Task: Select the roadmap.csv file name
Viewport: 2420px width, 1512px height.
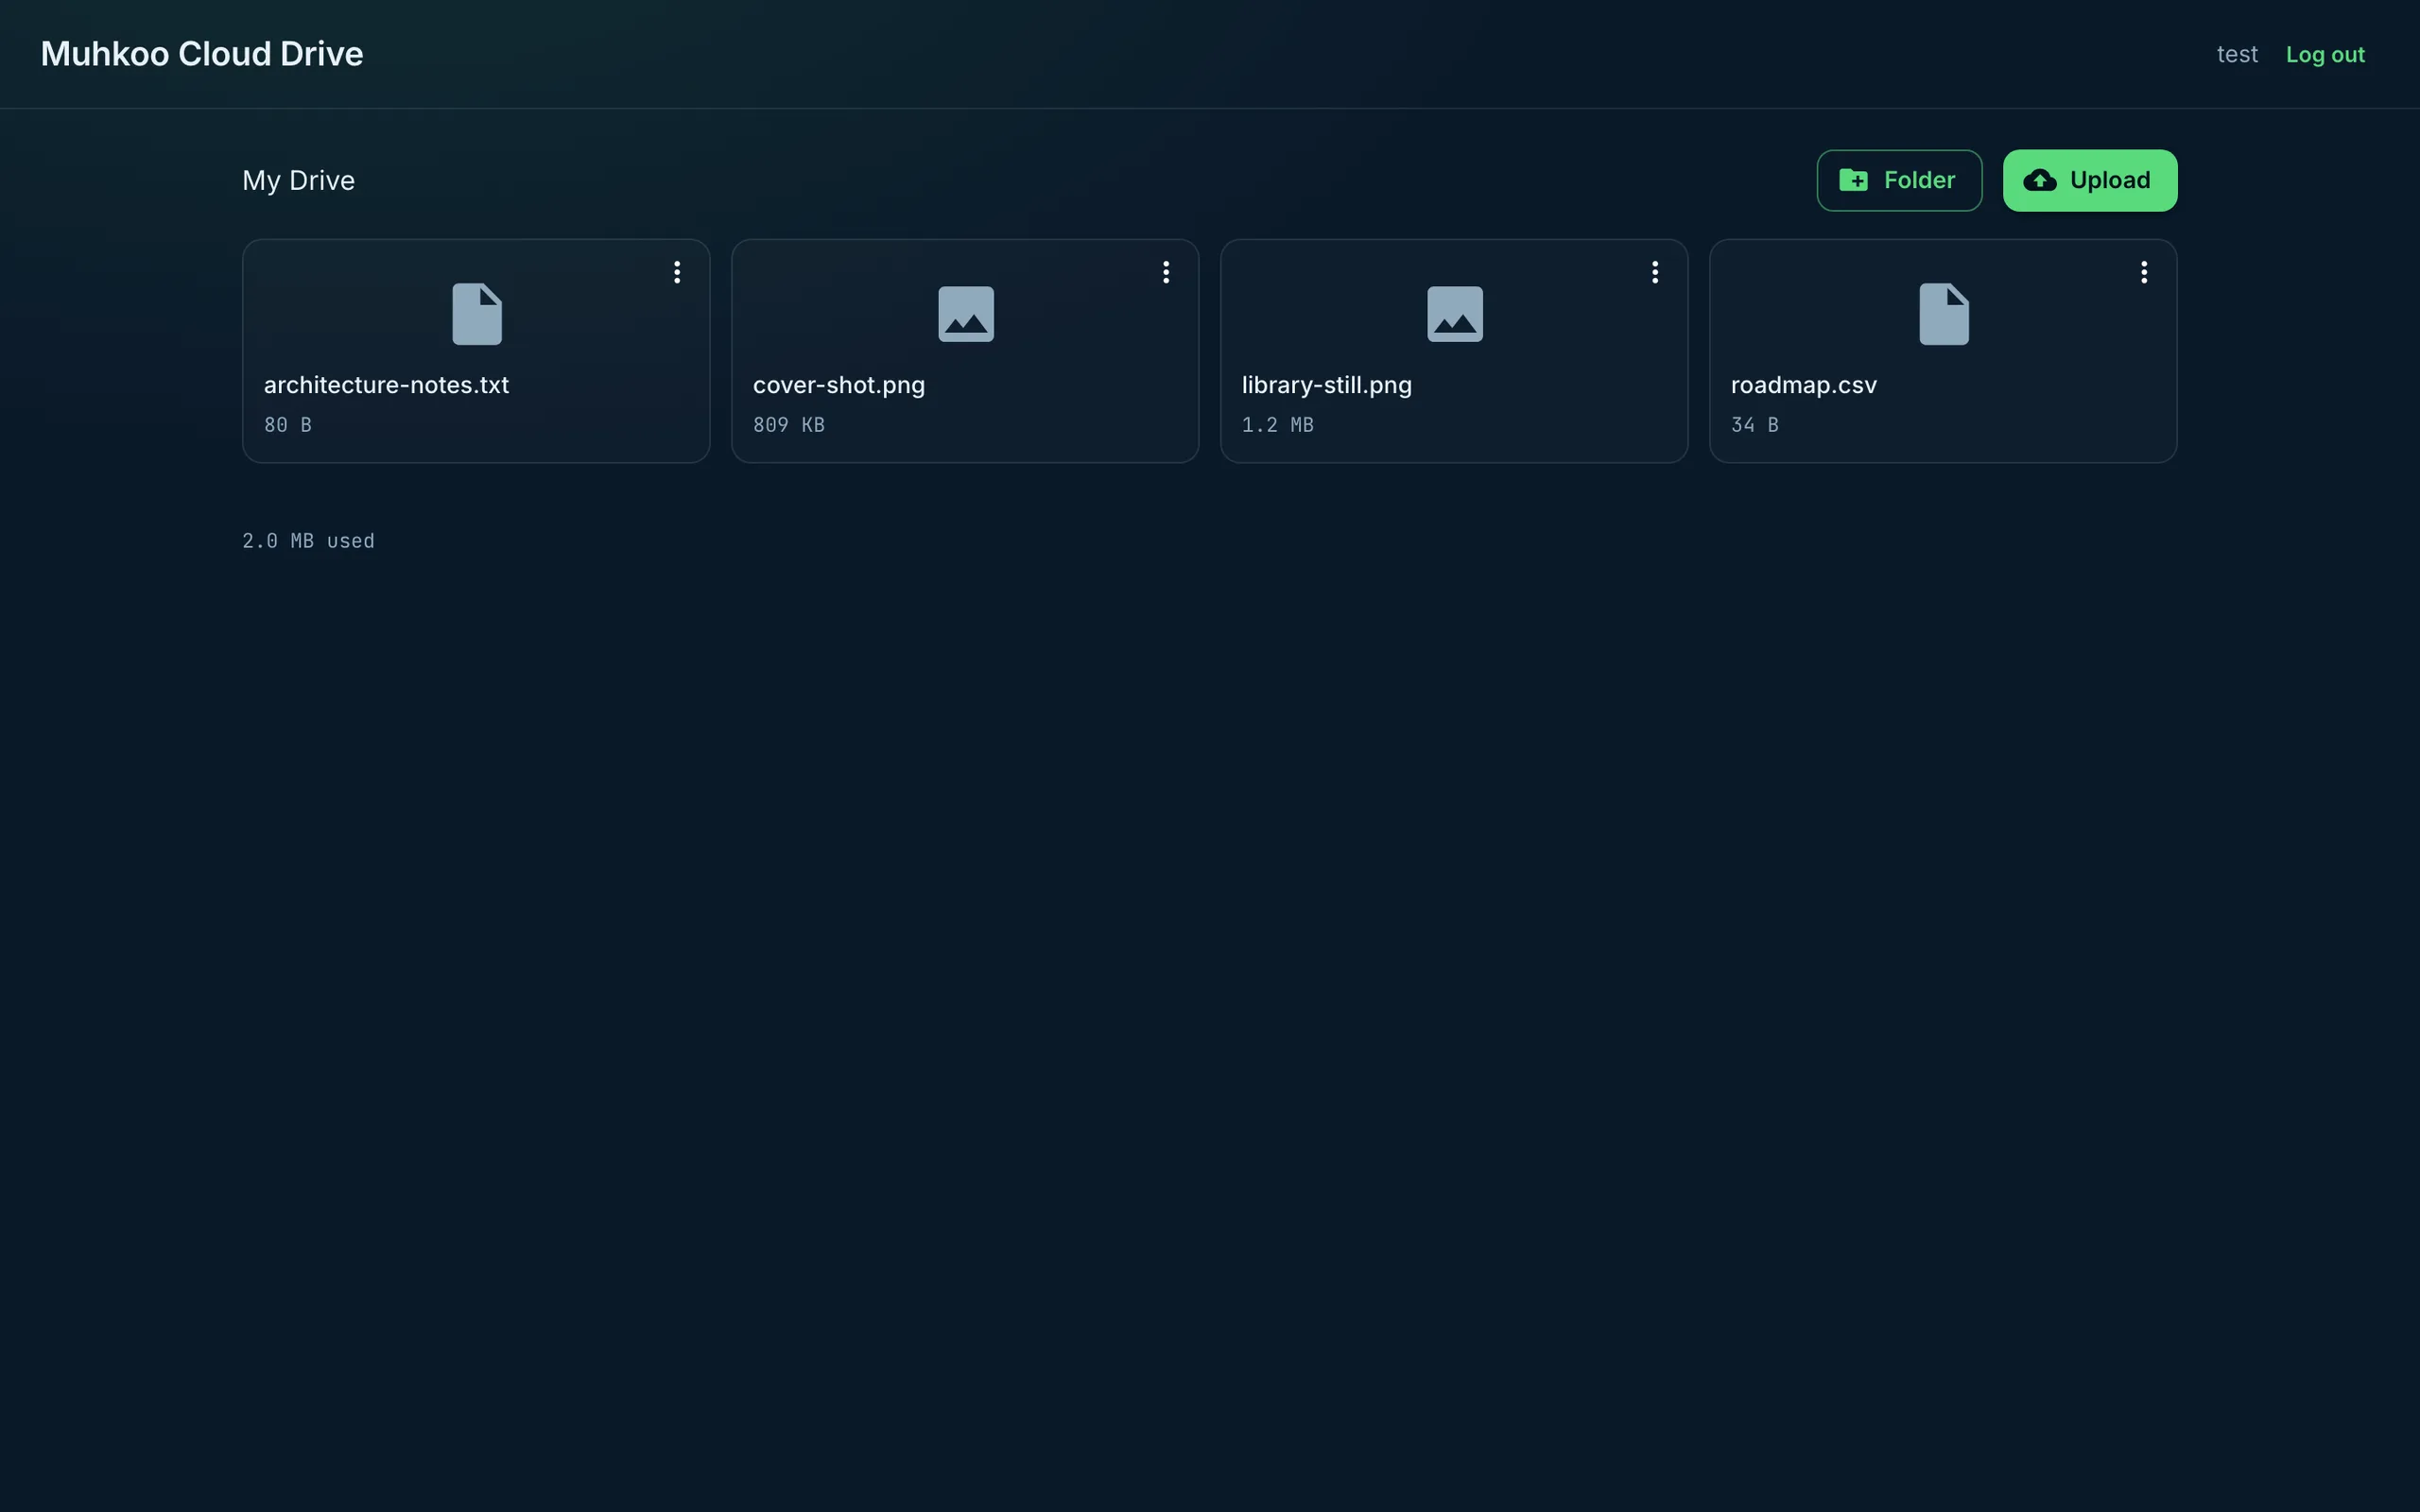Action: [1803, 385]
